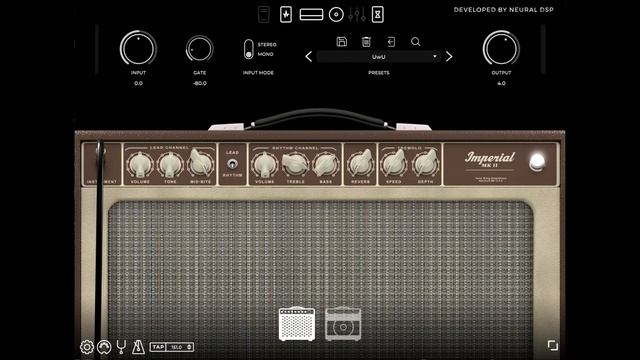Click the Developed by Neural DSP text
This screenshot has height=360, width=640.
click(504, 10)
